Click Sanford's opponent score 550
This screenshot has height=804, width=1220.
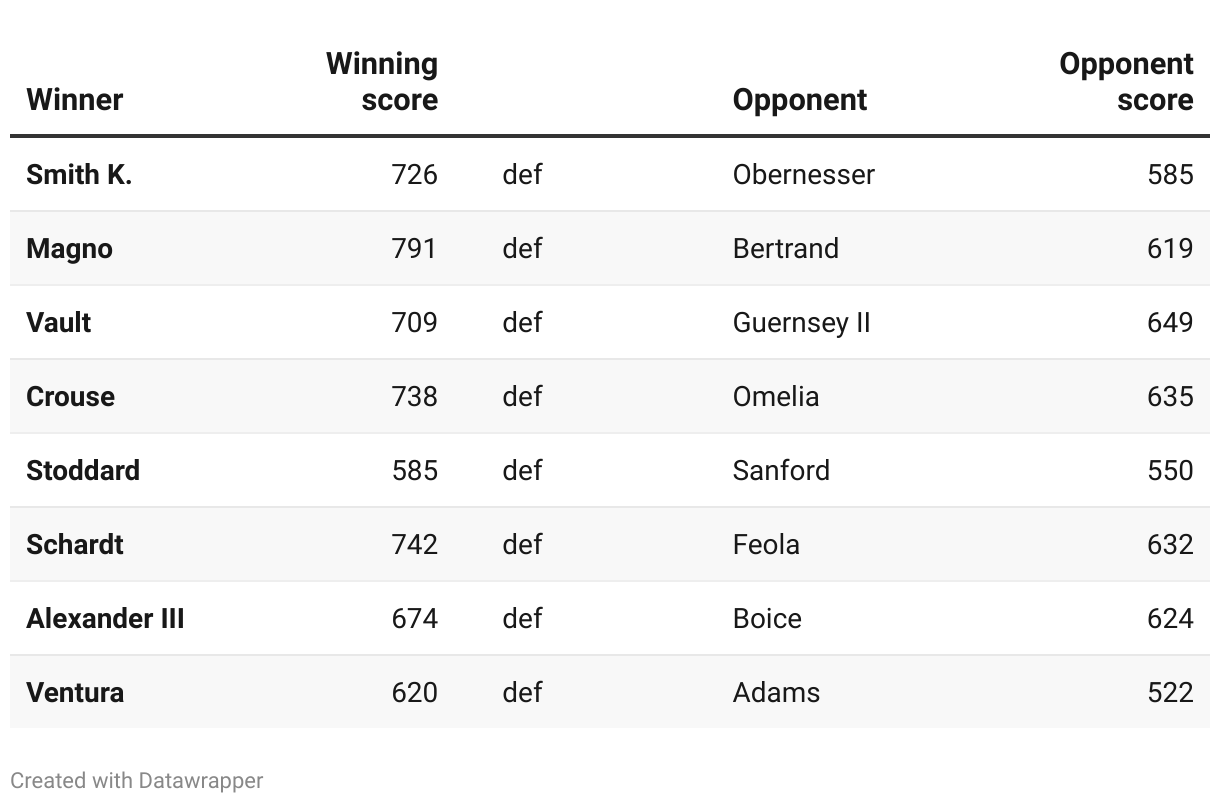[1170, 471]
